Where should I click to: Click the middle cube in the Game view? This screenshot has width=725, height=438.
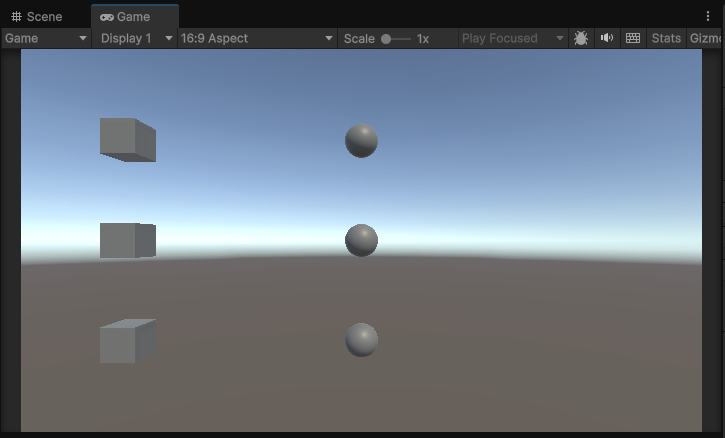coord(127,240)
